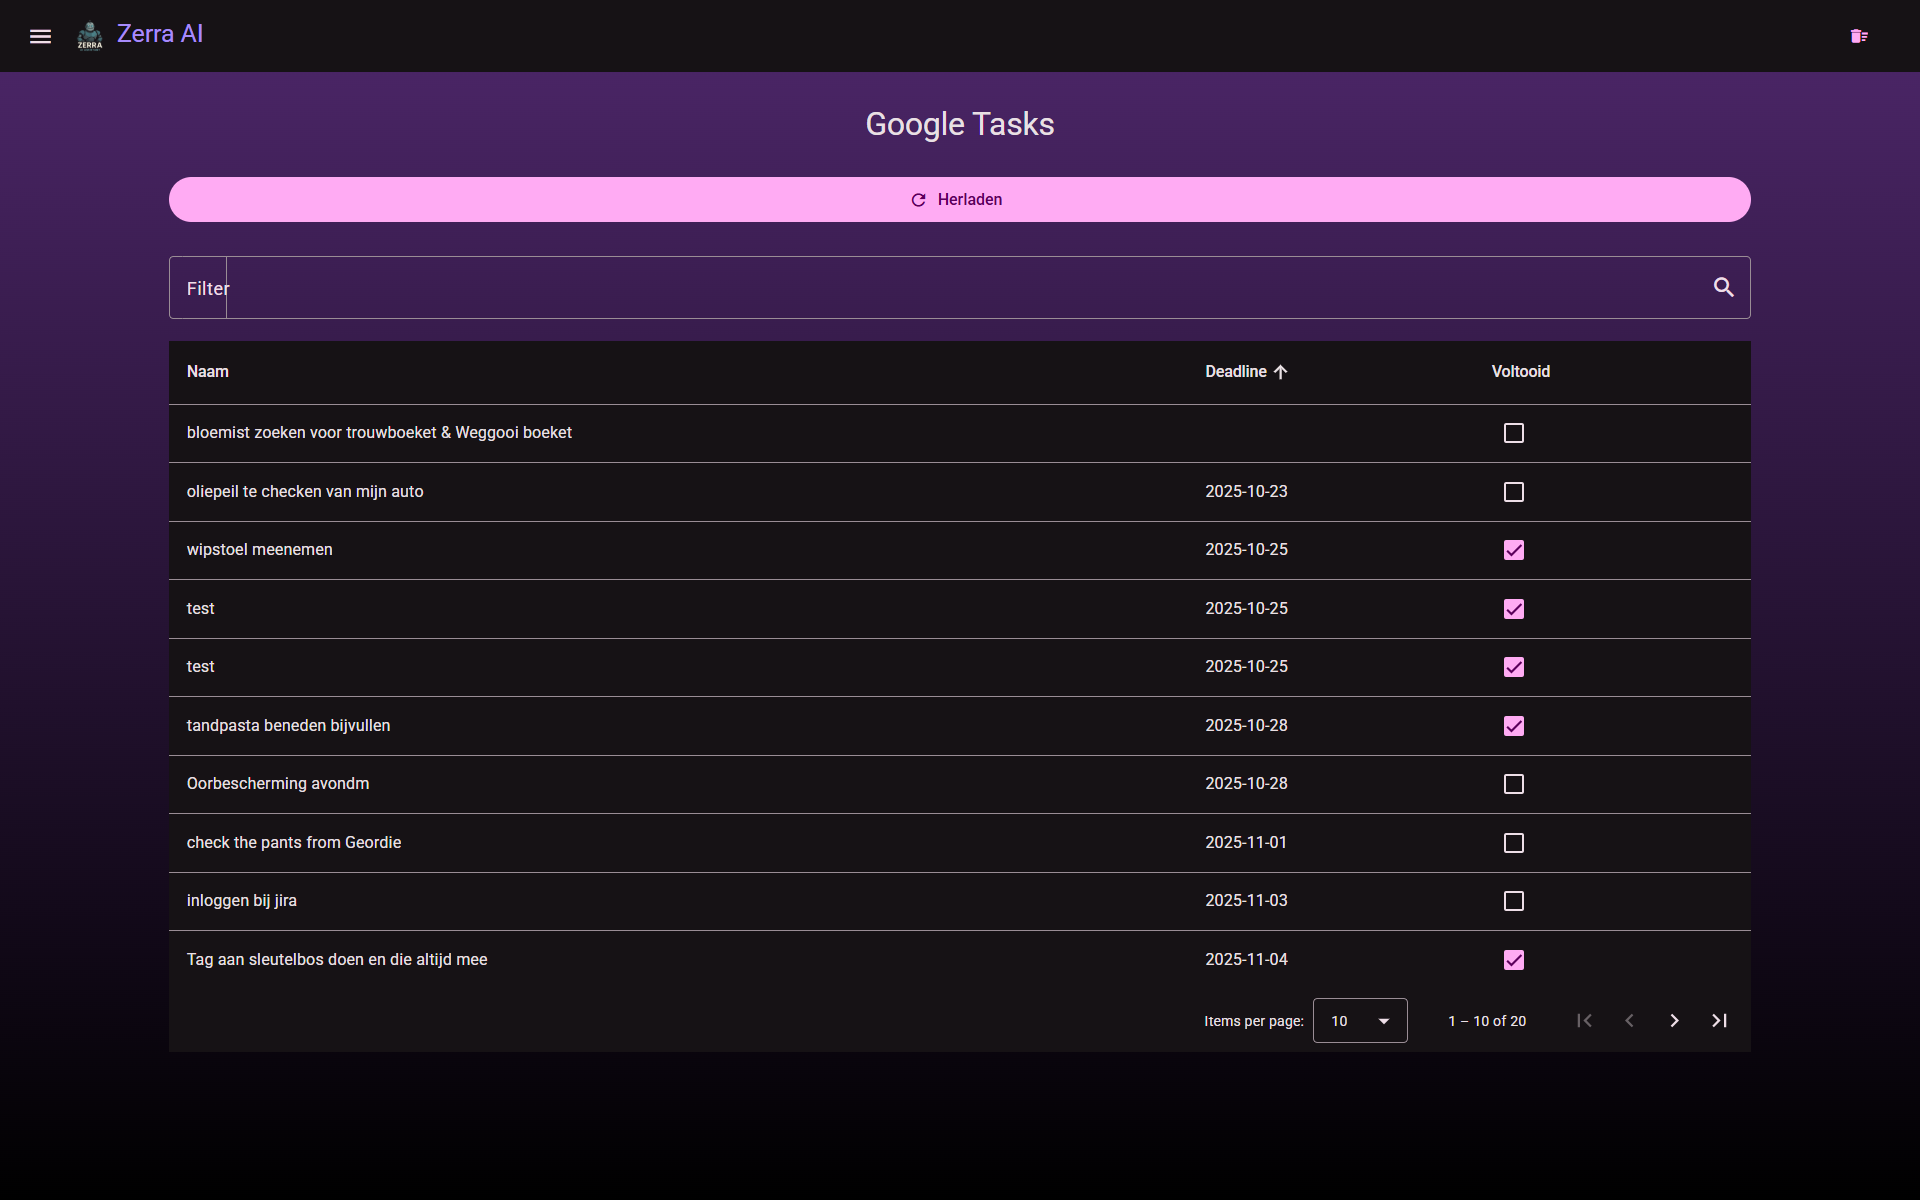Click the tandpasta beneden bijvullen task name

288,726
